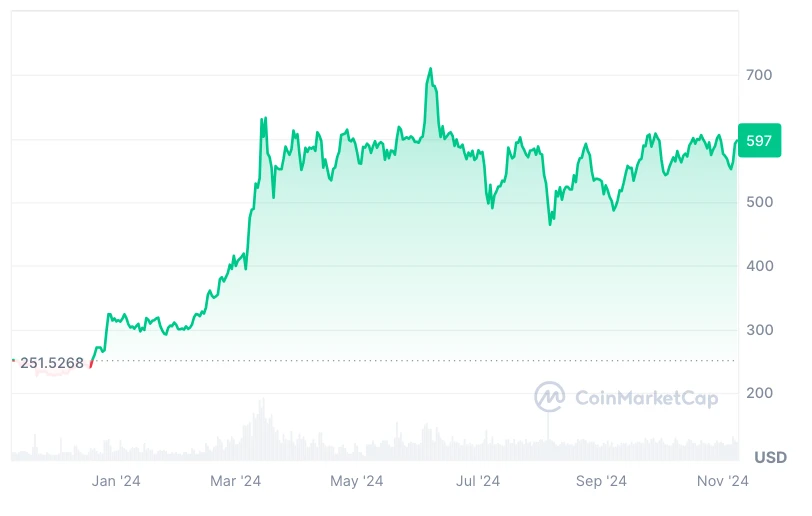
Task: Select the Mar '24 date label
Action: (x=236, y=481)
